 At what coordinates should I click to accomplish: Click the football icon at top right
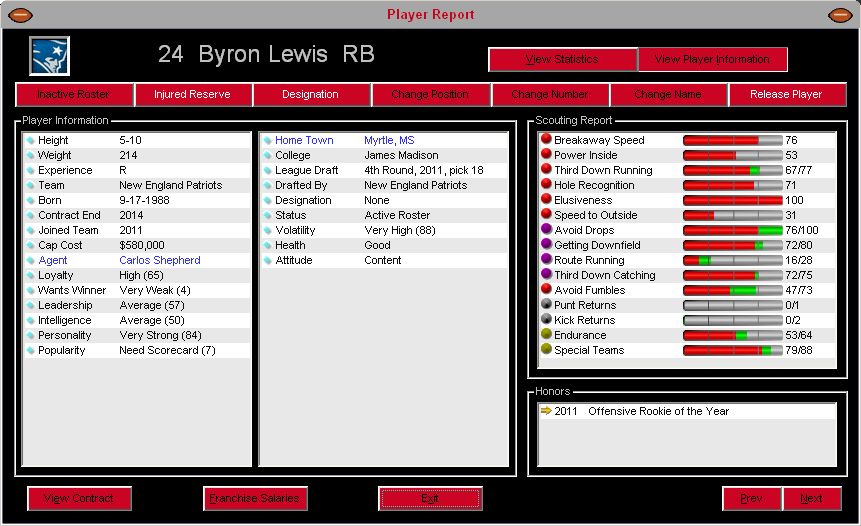[841, 15]
